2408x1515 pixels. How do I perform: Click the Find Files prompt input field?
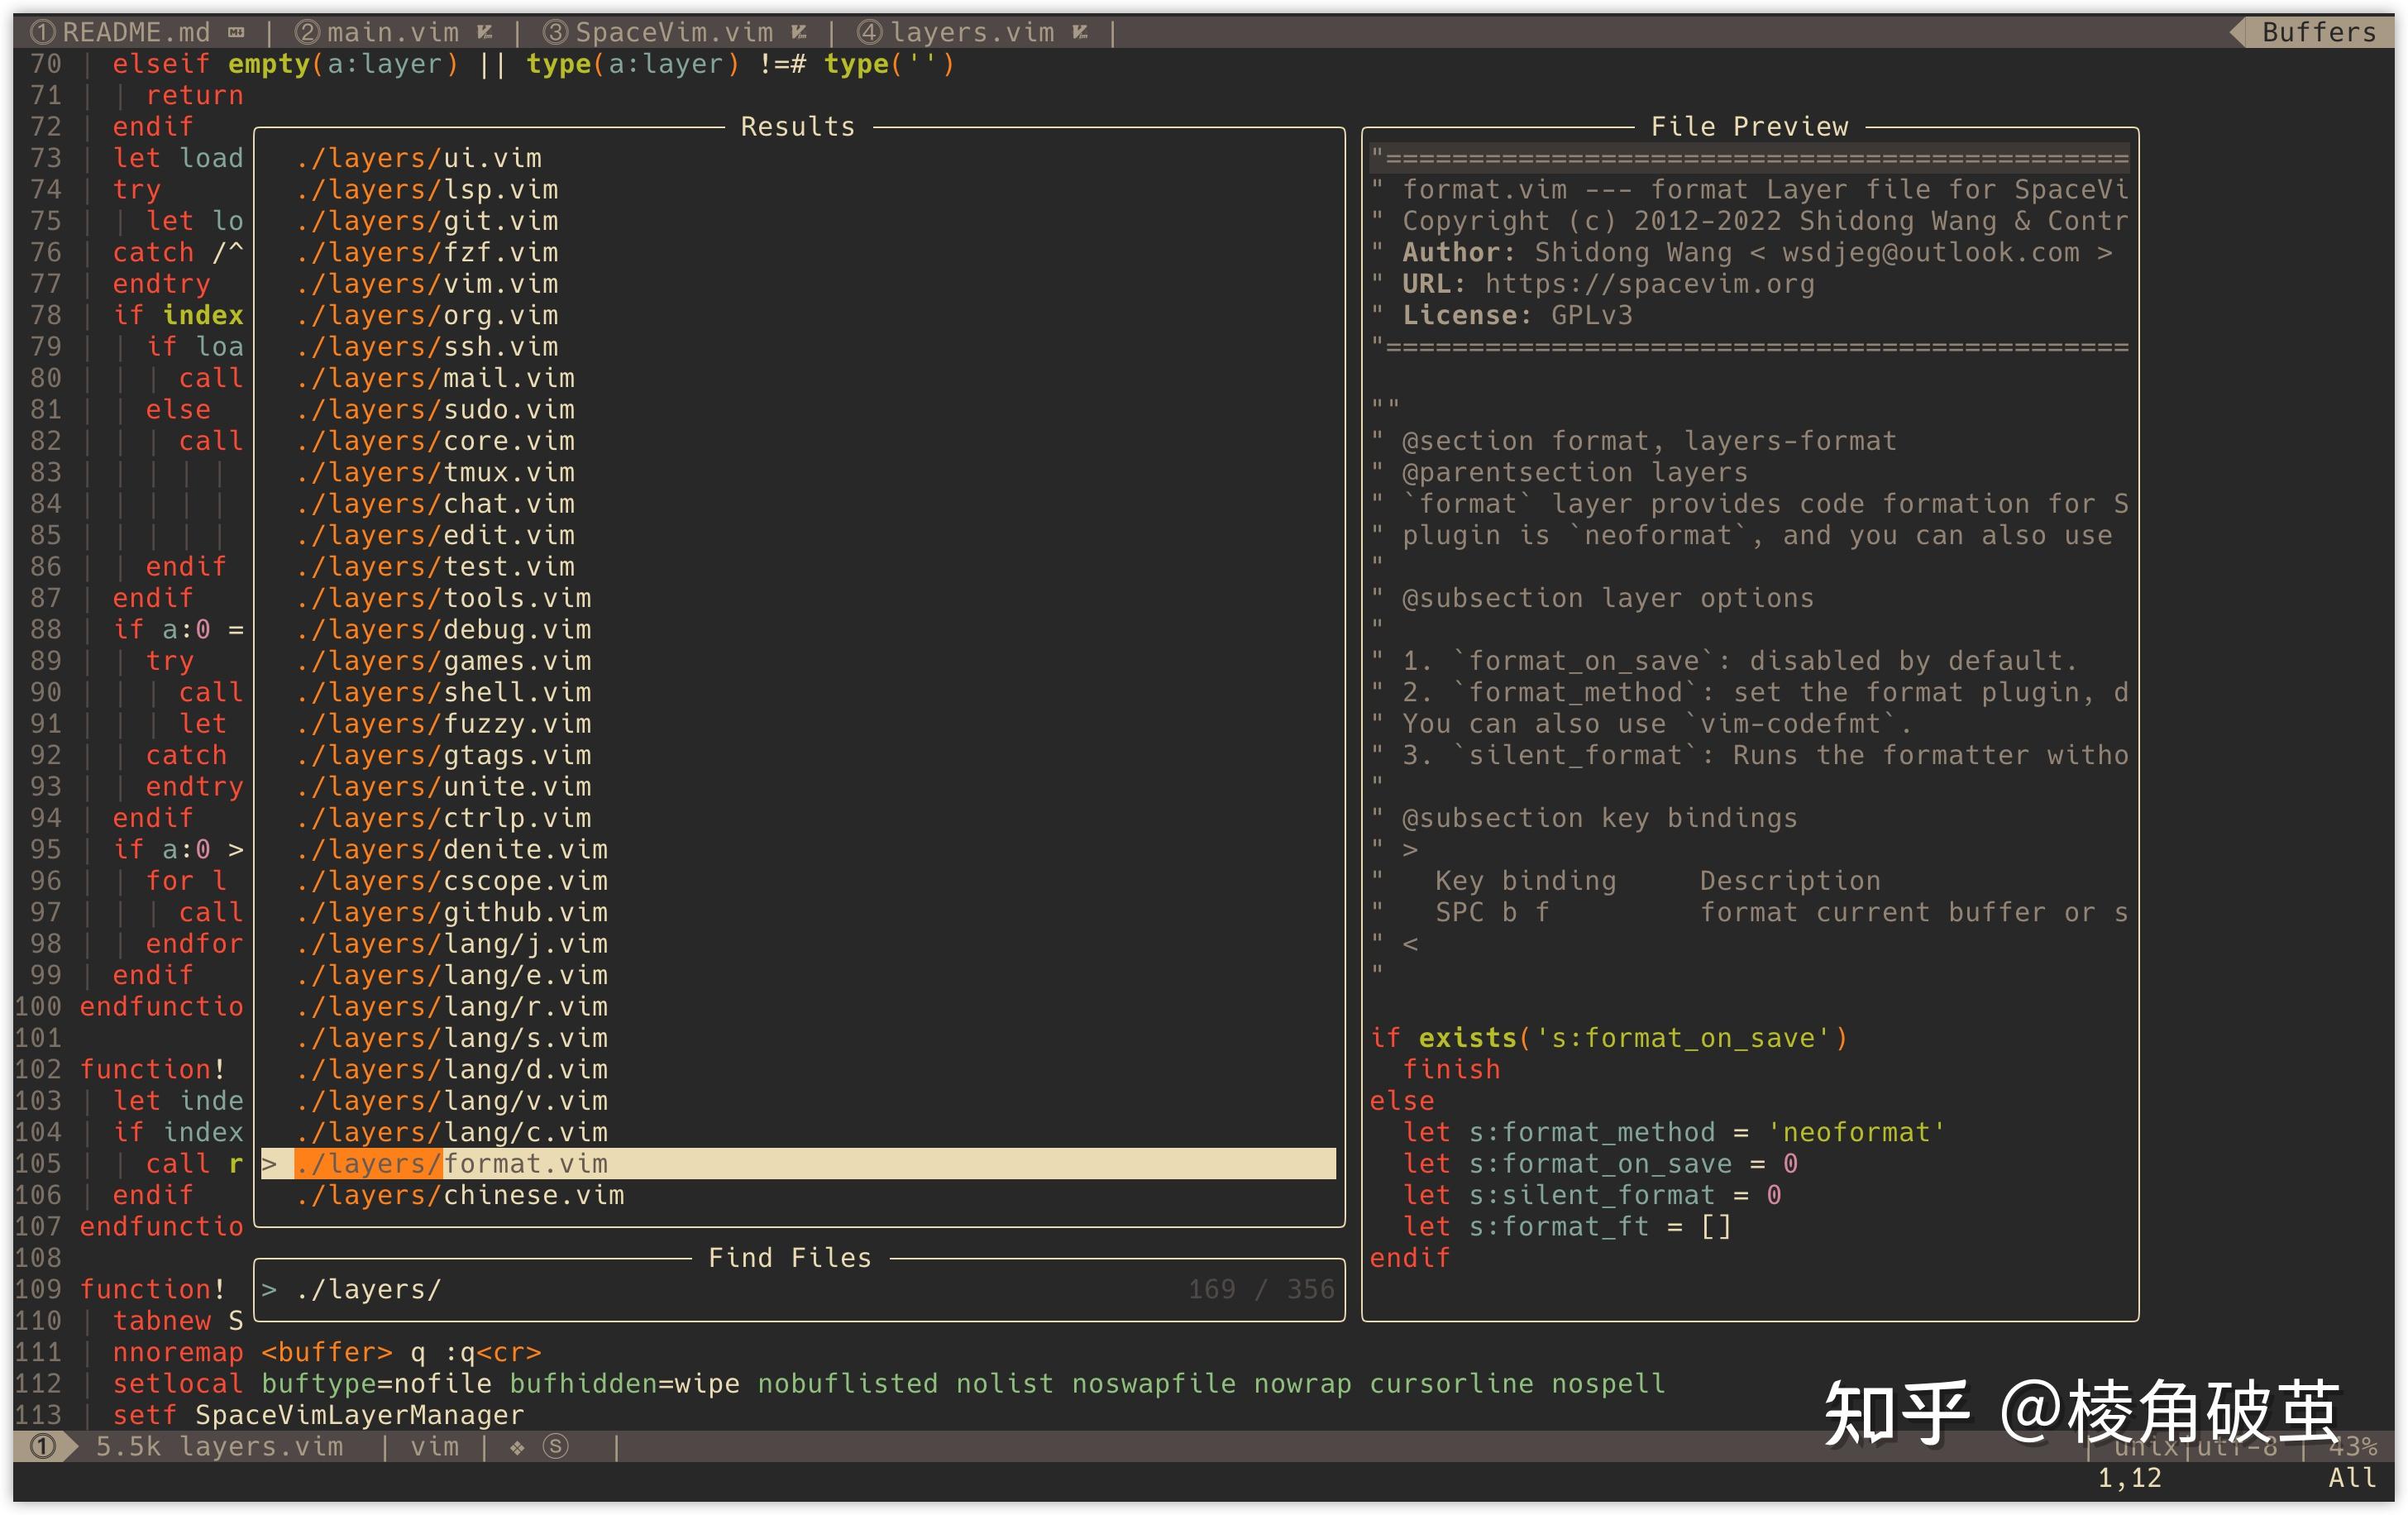[700, 1289]
